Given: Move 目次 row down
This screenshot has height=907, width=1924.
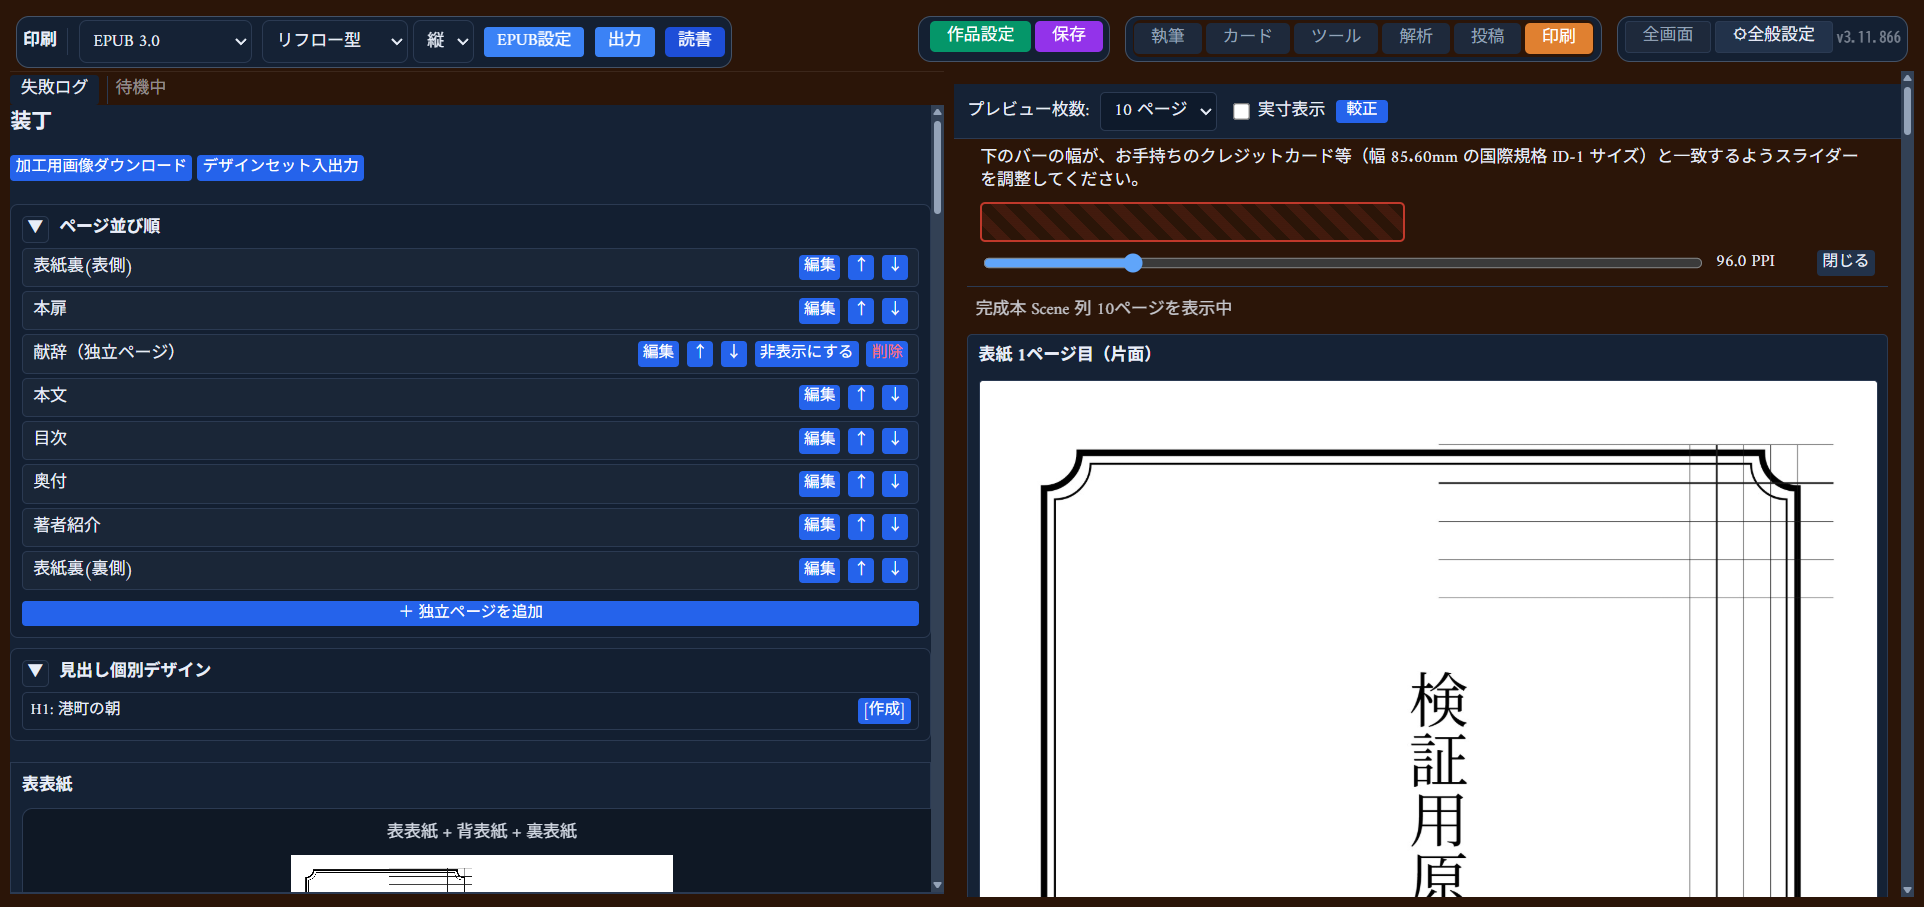Looking at the screenshot, I should [895, 439].
